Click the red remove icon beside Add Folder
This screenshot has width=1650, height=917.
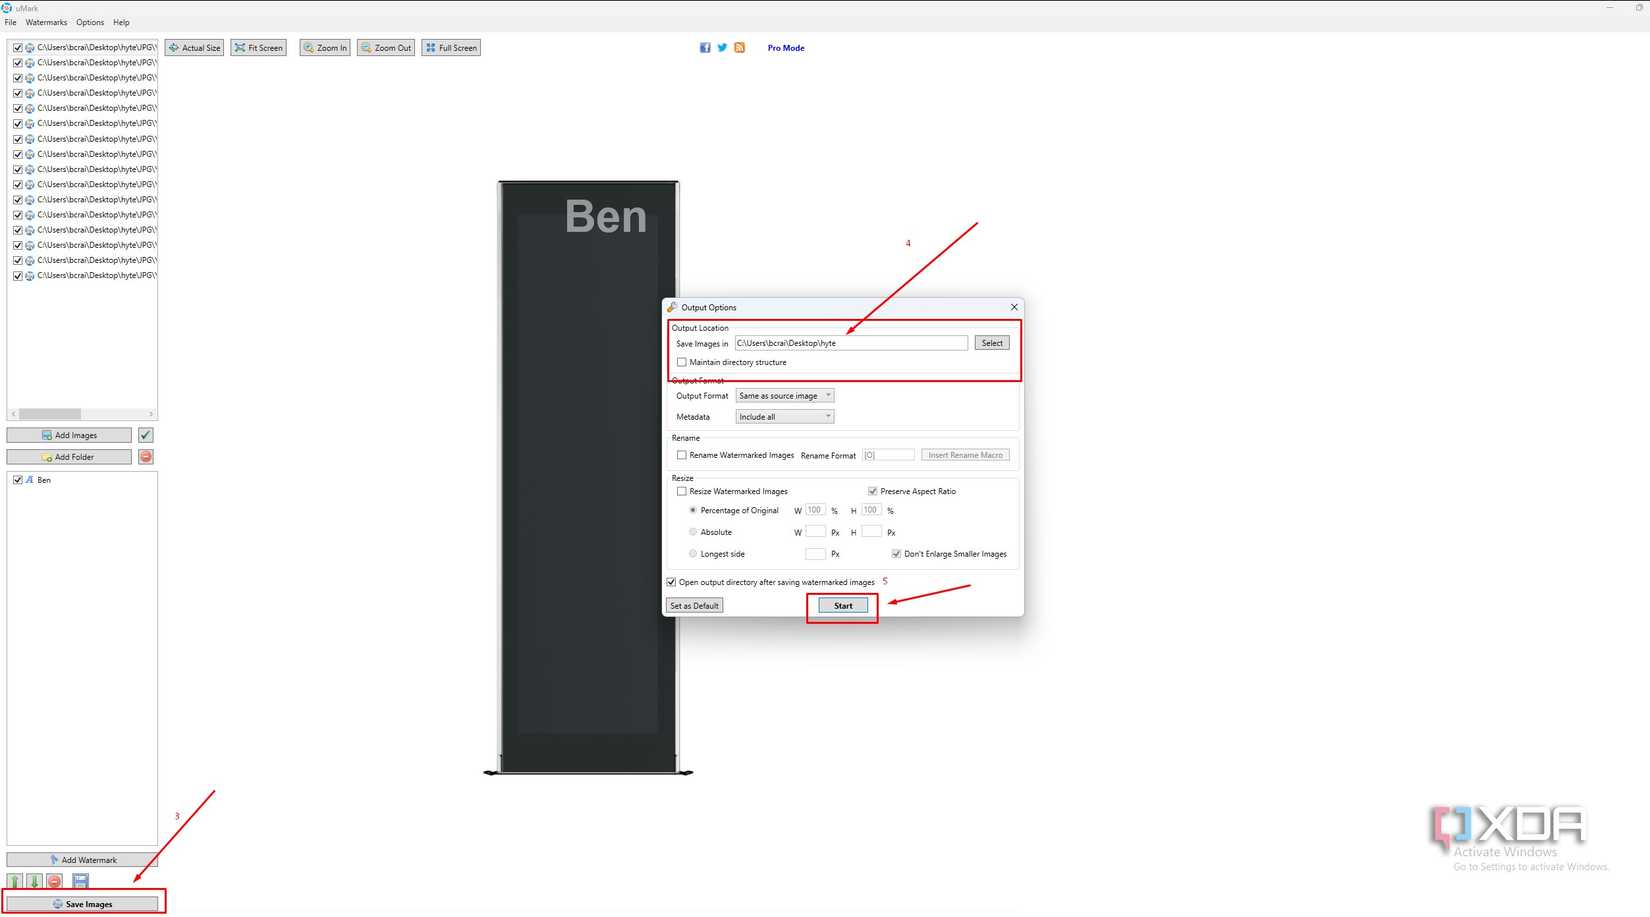(x=146, y=457)
